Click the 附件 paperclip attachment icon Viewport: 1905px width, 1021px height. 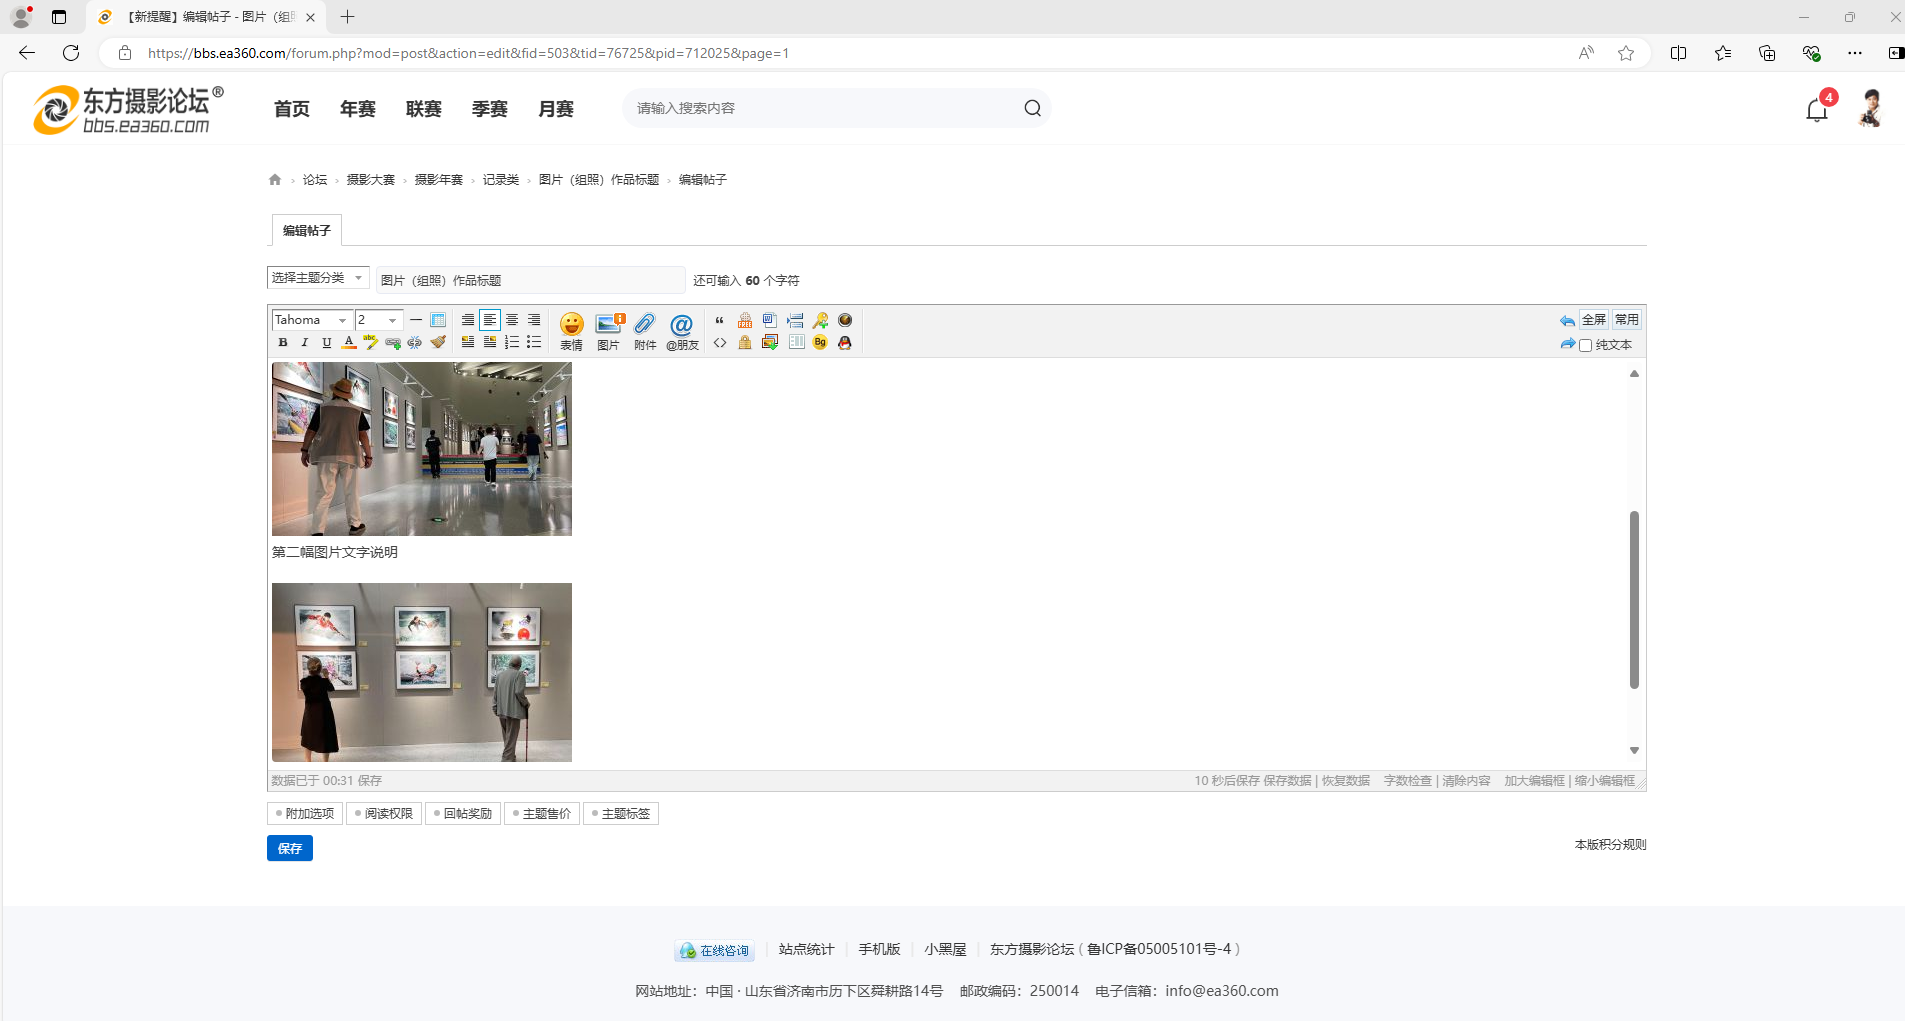[x=645, y=330]
